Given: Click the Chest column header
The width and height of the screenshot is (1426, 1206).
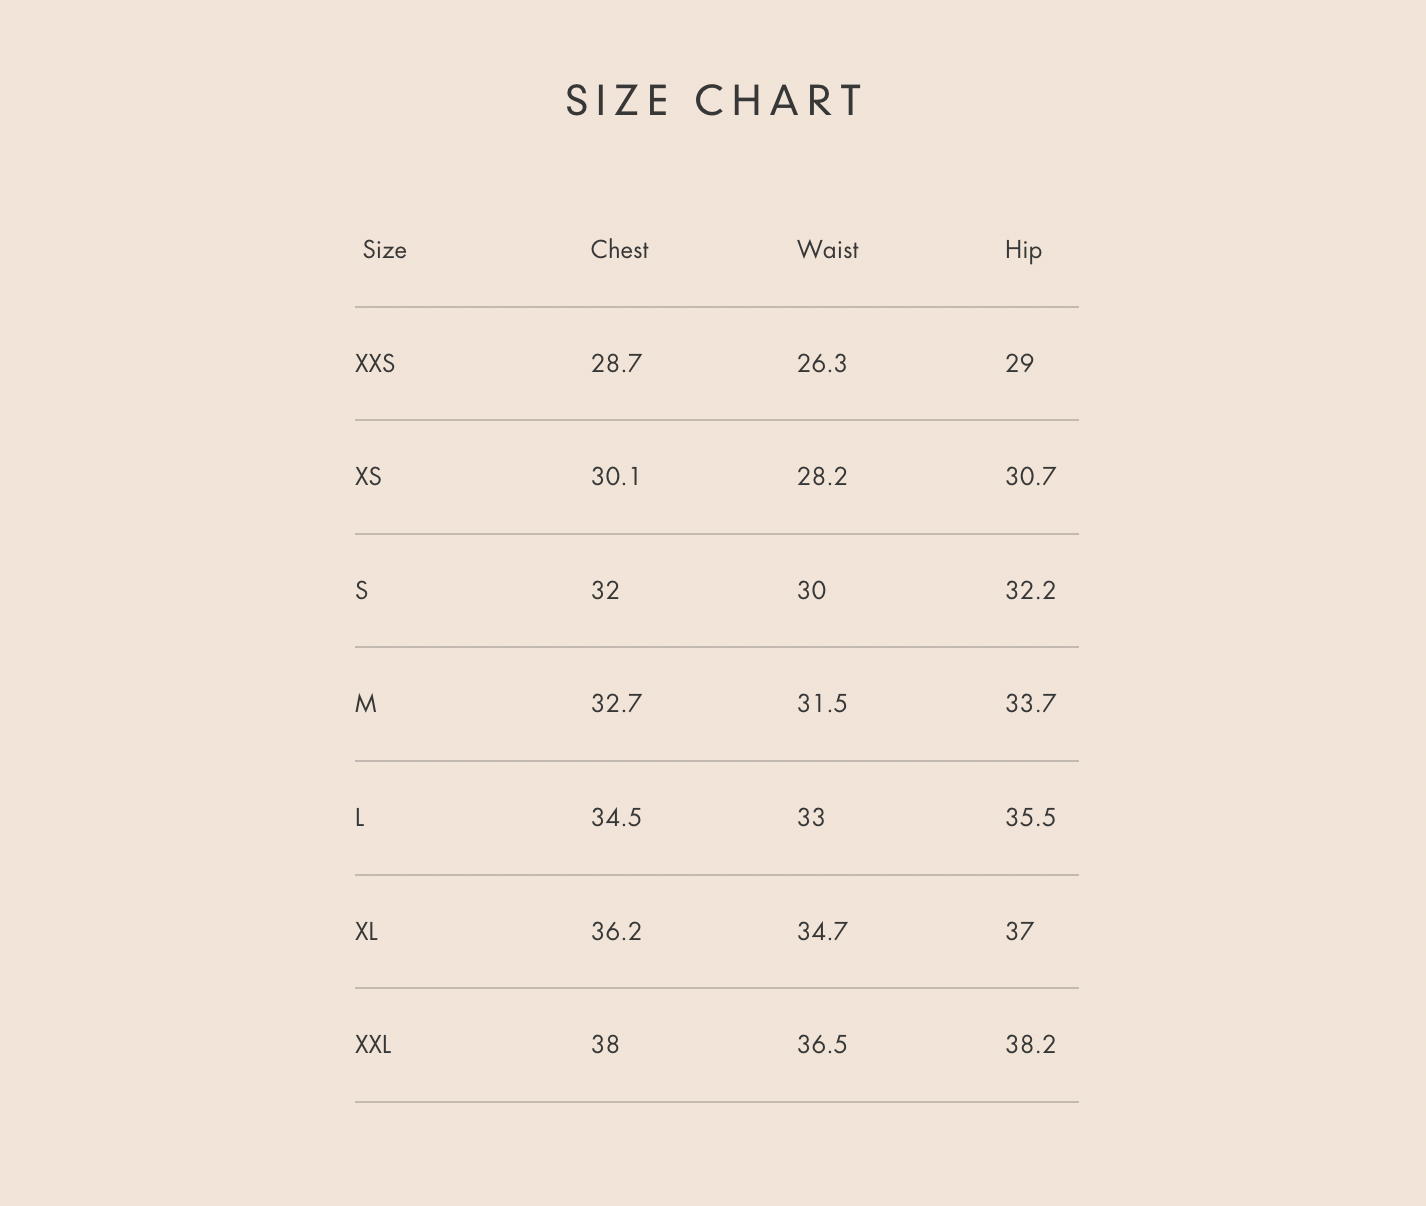Looking at the screenshot, I should [619, 250].
